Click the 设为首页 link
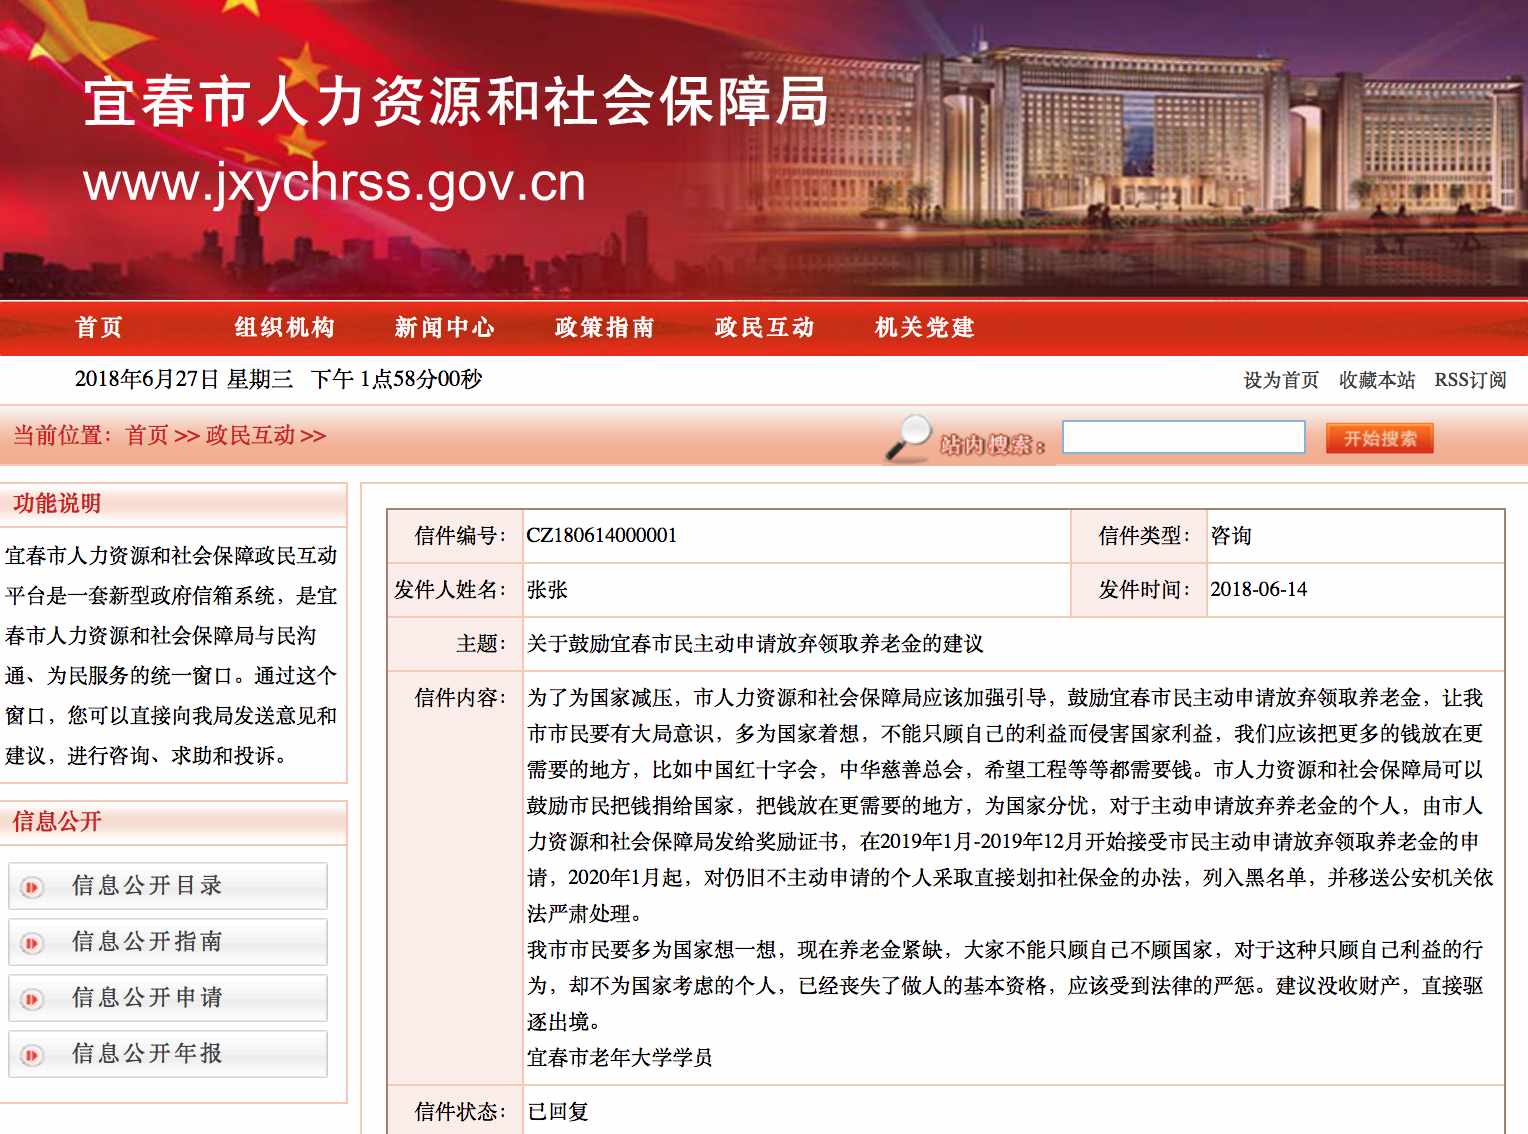The width and height of the screenshot is (1528, 1134). [1281, 380]
